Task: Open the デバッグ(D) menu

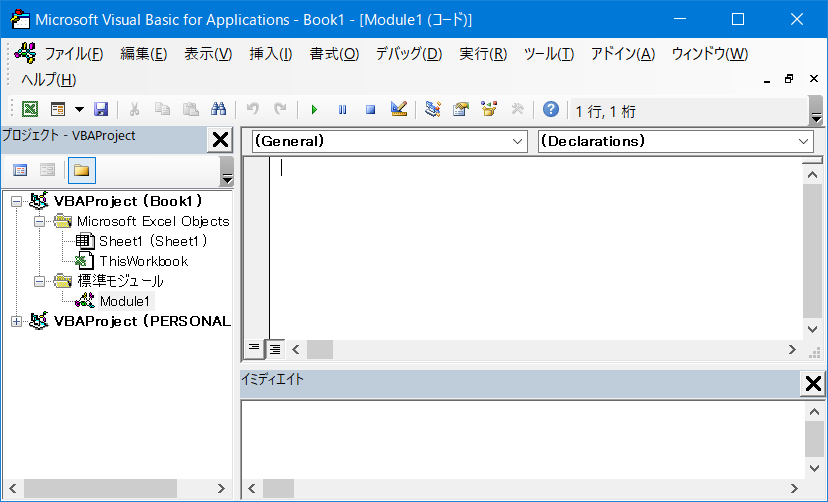Action: (409, 54)
